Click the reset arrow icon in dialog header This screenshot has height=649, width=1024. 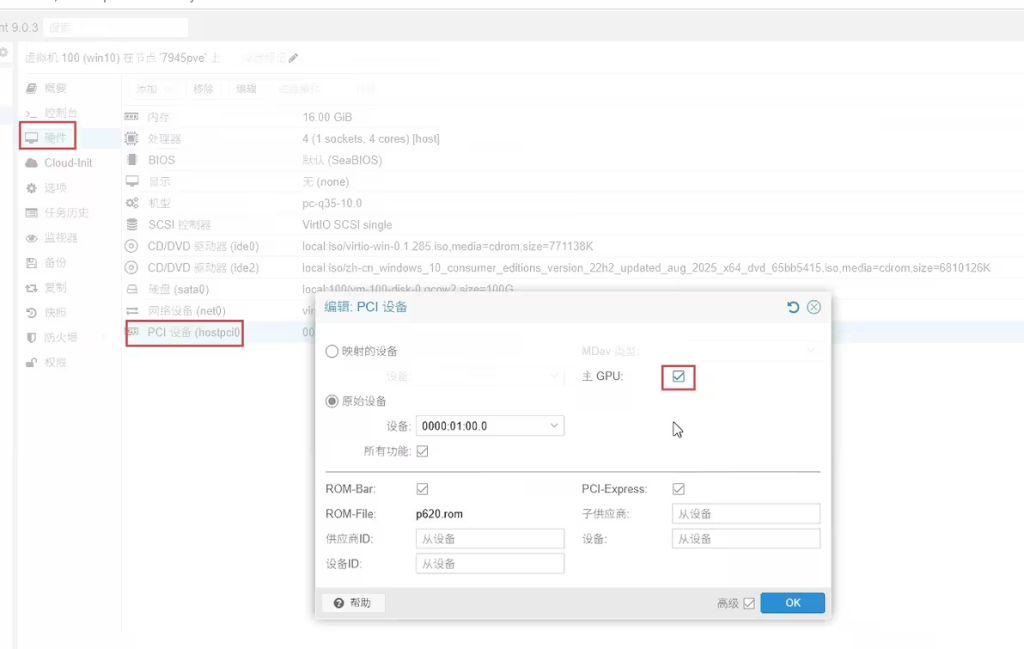point(793,307)
